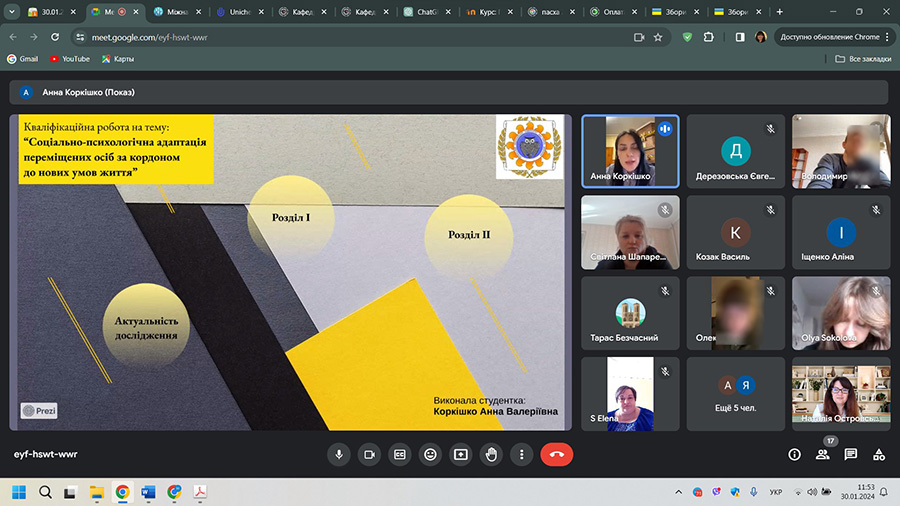Open meeting details info icon
The width and height of the screenshot is (900, 506).
pyautogui.click(x=794, y=454)
